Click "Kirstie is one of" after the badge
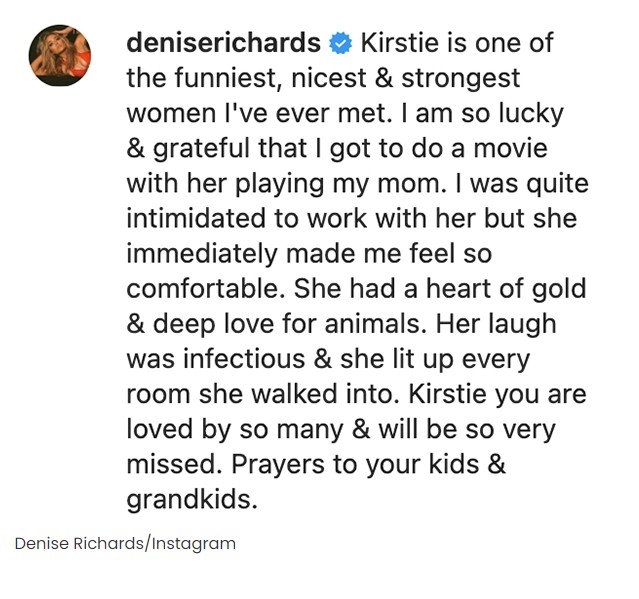Viewport: 639px width, 599px height. [x=456, y=44]
